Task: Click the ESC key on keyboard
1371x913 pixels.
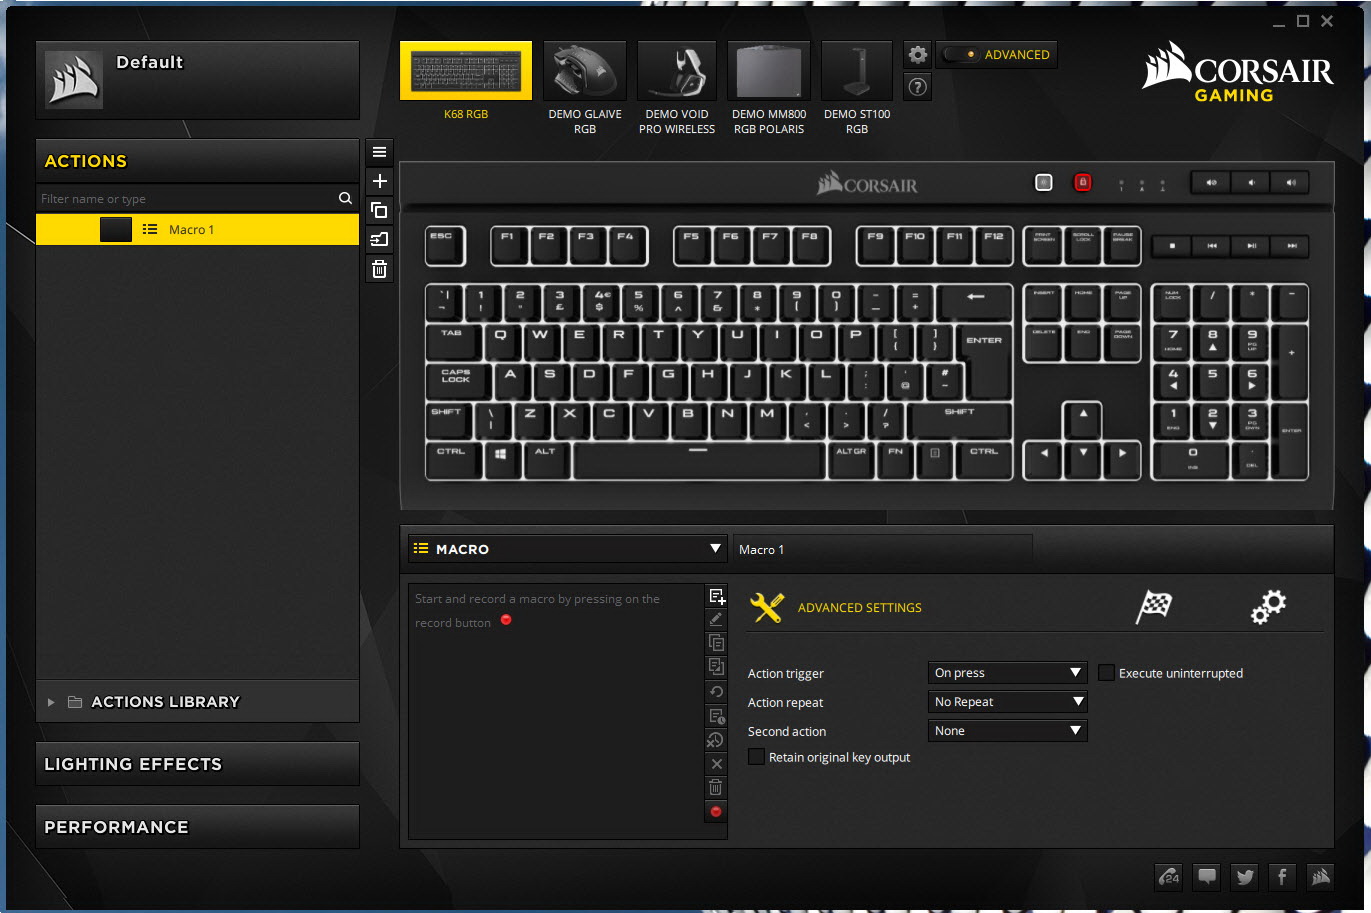Action: pyautogui.click(x=444, y=246)
